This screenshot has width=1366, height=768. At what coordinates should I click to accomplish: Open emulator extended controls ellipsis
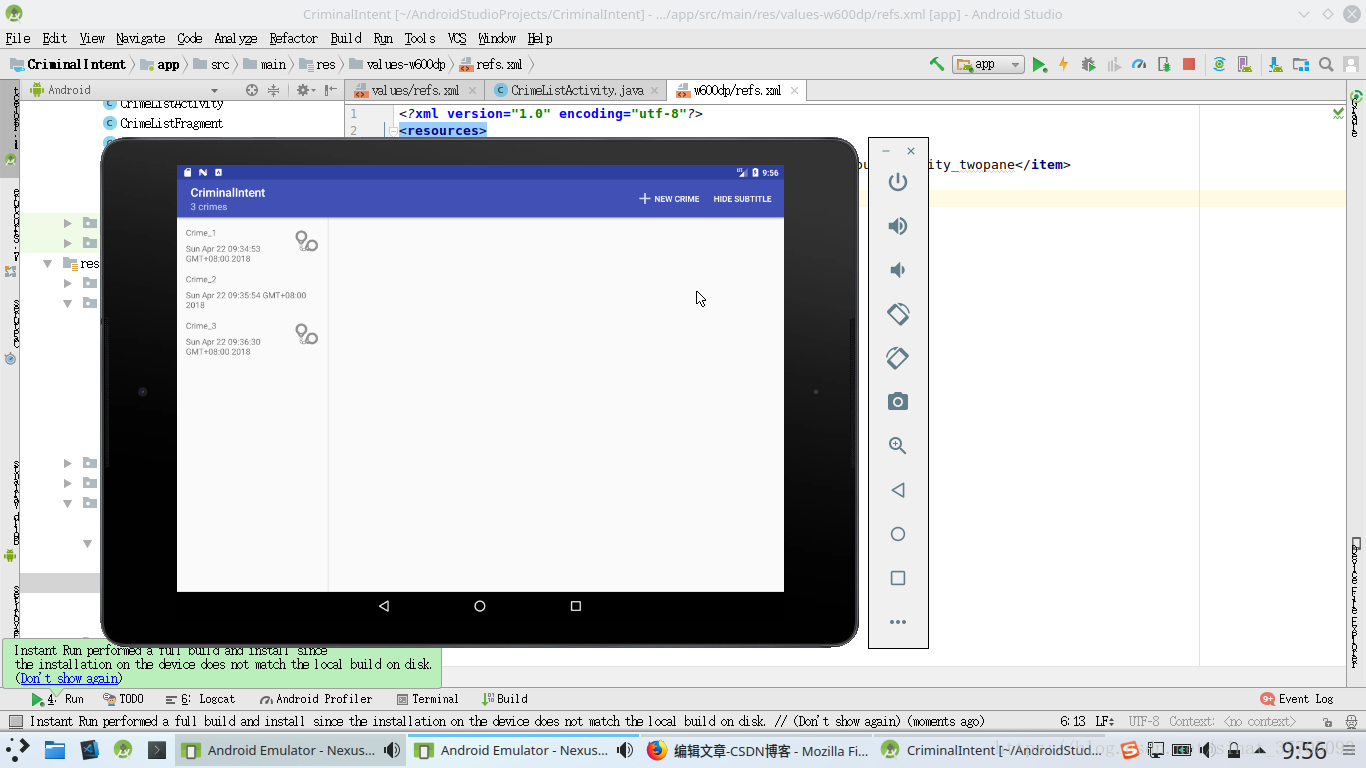coord(898,622)
